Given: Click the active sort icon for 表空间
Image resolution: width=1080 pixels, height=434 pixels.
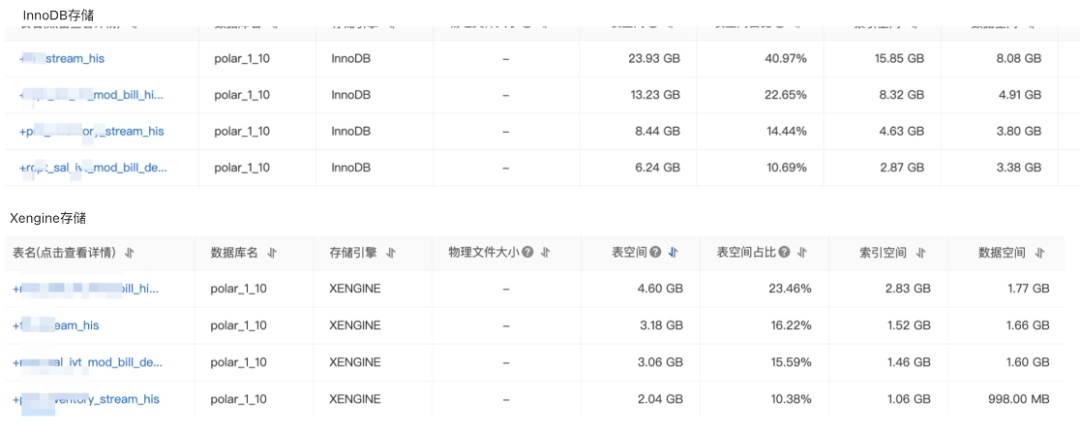Looking at the screenshot, I should [673, 252].
